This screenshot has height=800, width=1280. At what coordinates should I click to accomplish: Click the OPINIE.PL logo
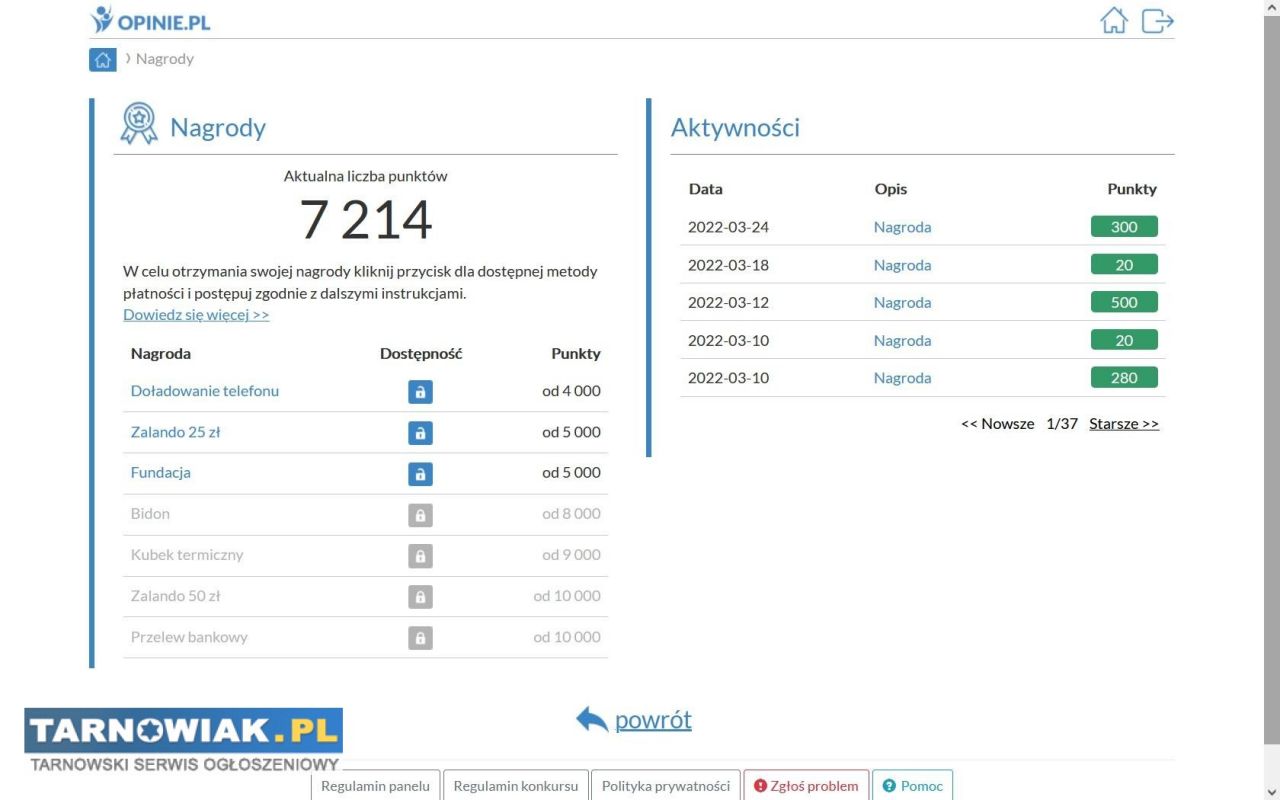pyautogui.click(x=150, y=21)
